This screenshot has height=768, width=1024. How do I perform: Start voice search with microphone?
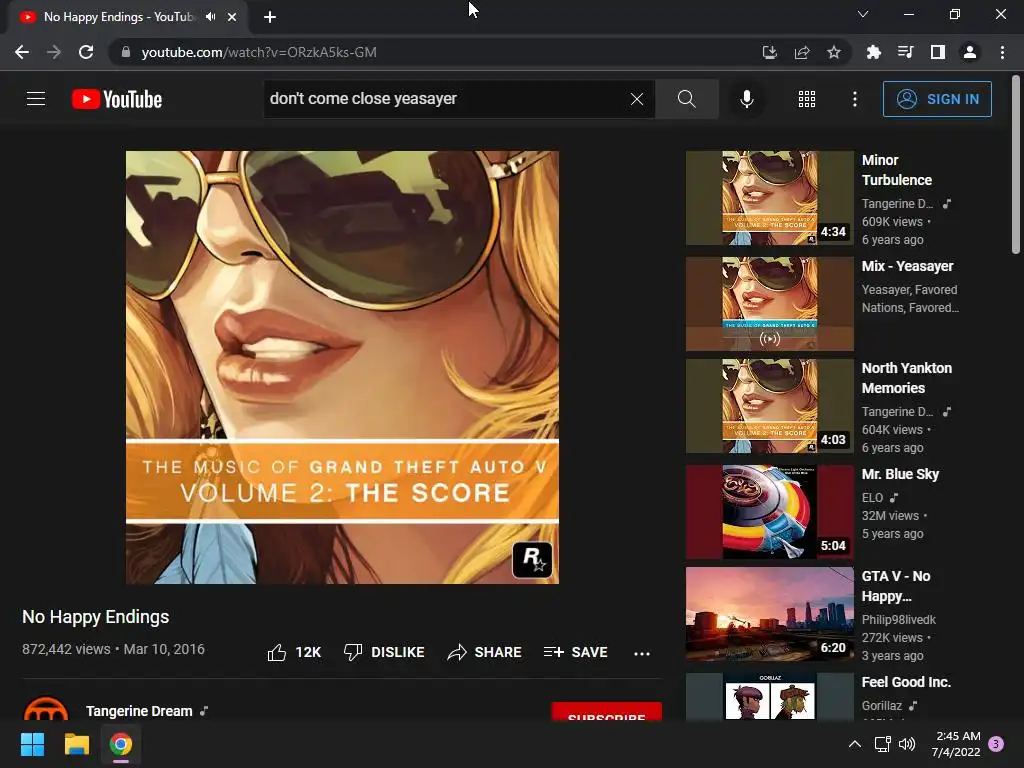(x=746, y=99)
